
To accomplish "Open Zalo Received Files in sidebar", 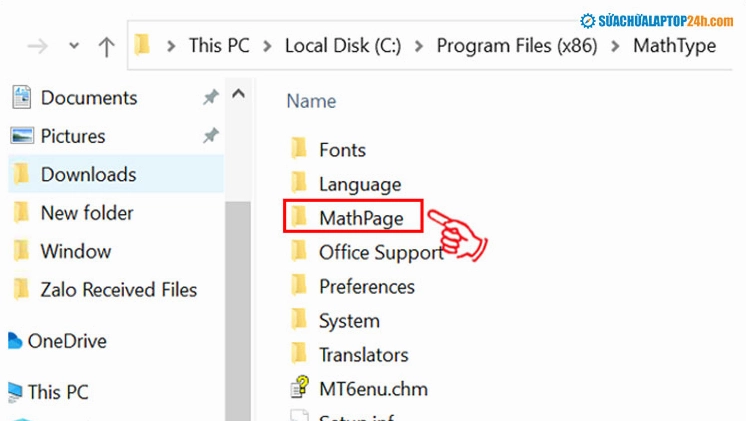I will point(118,290).
